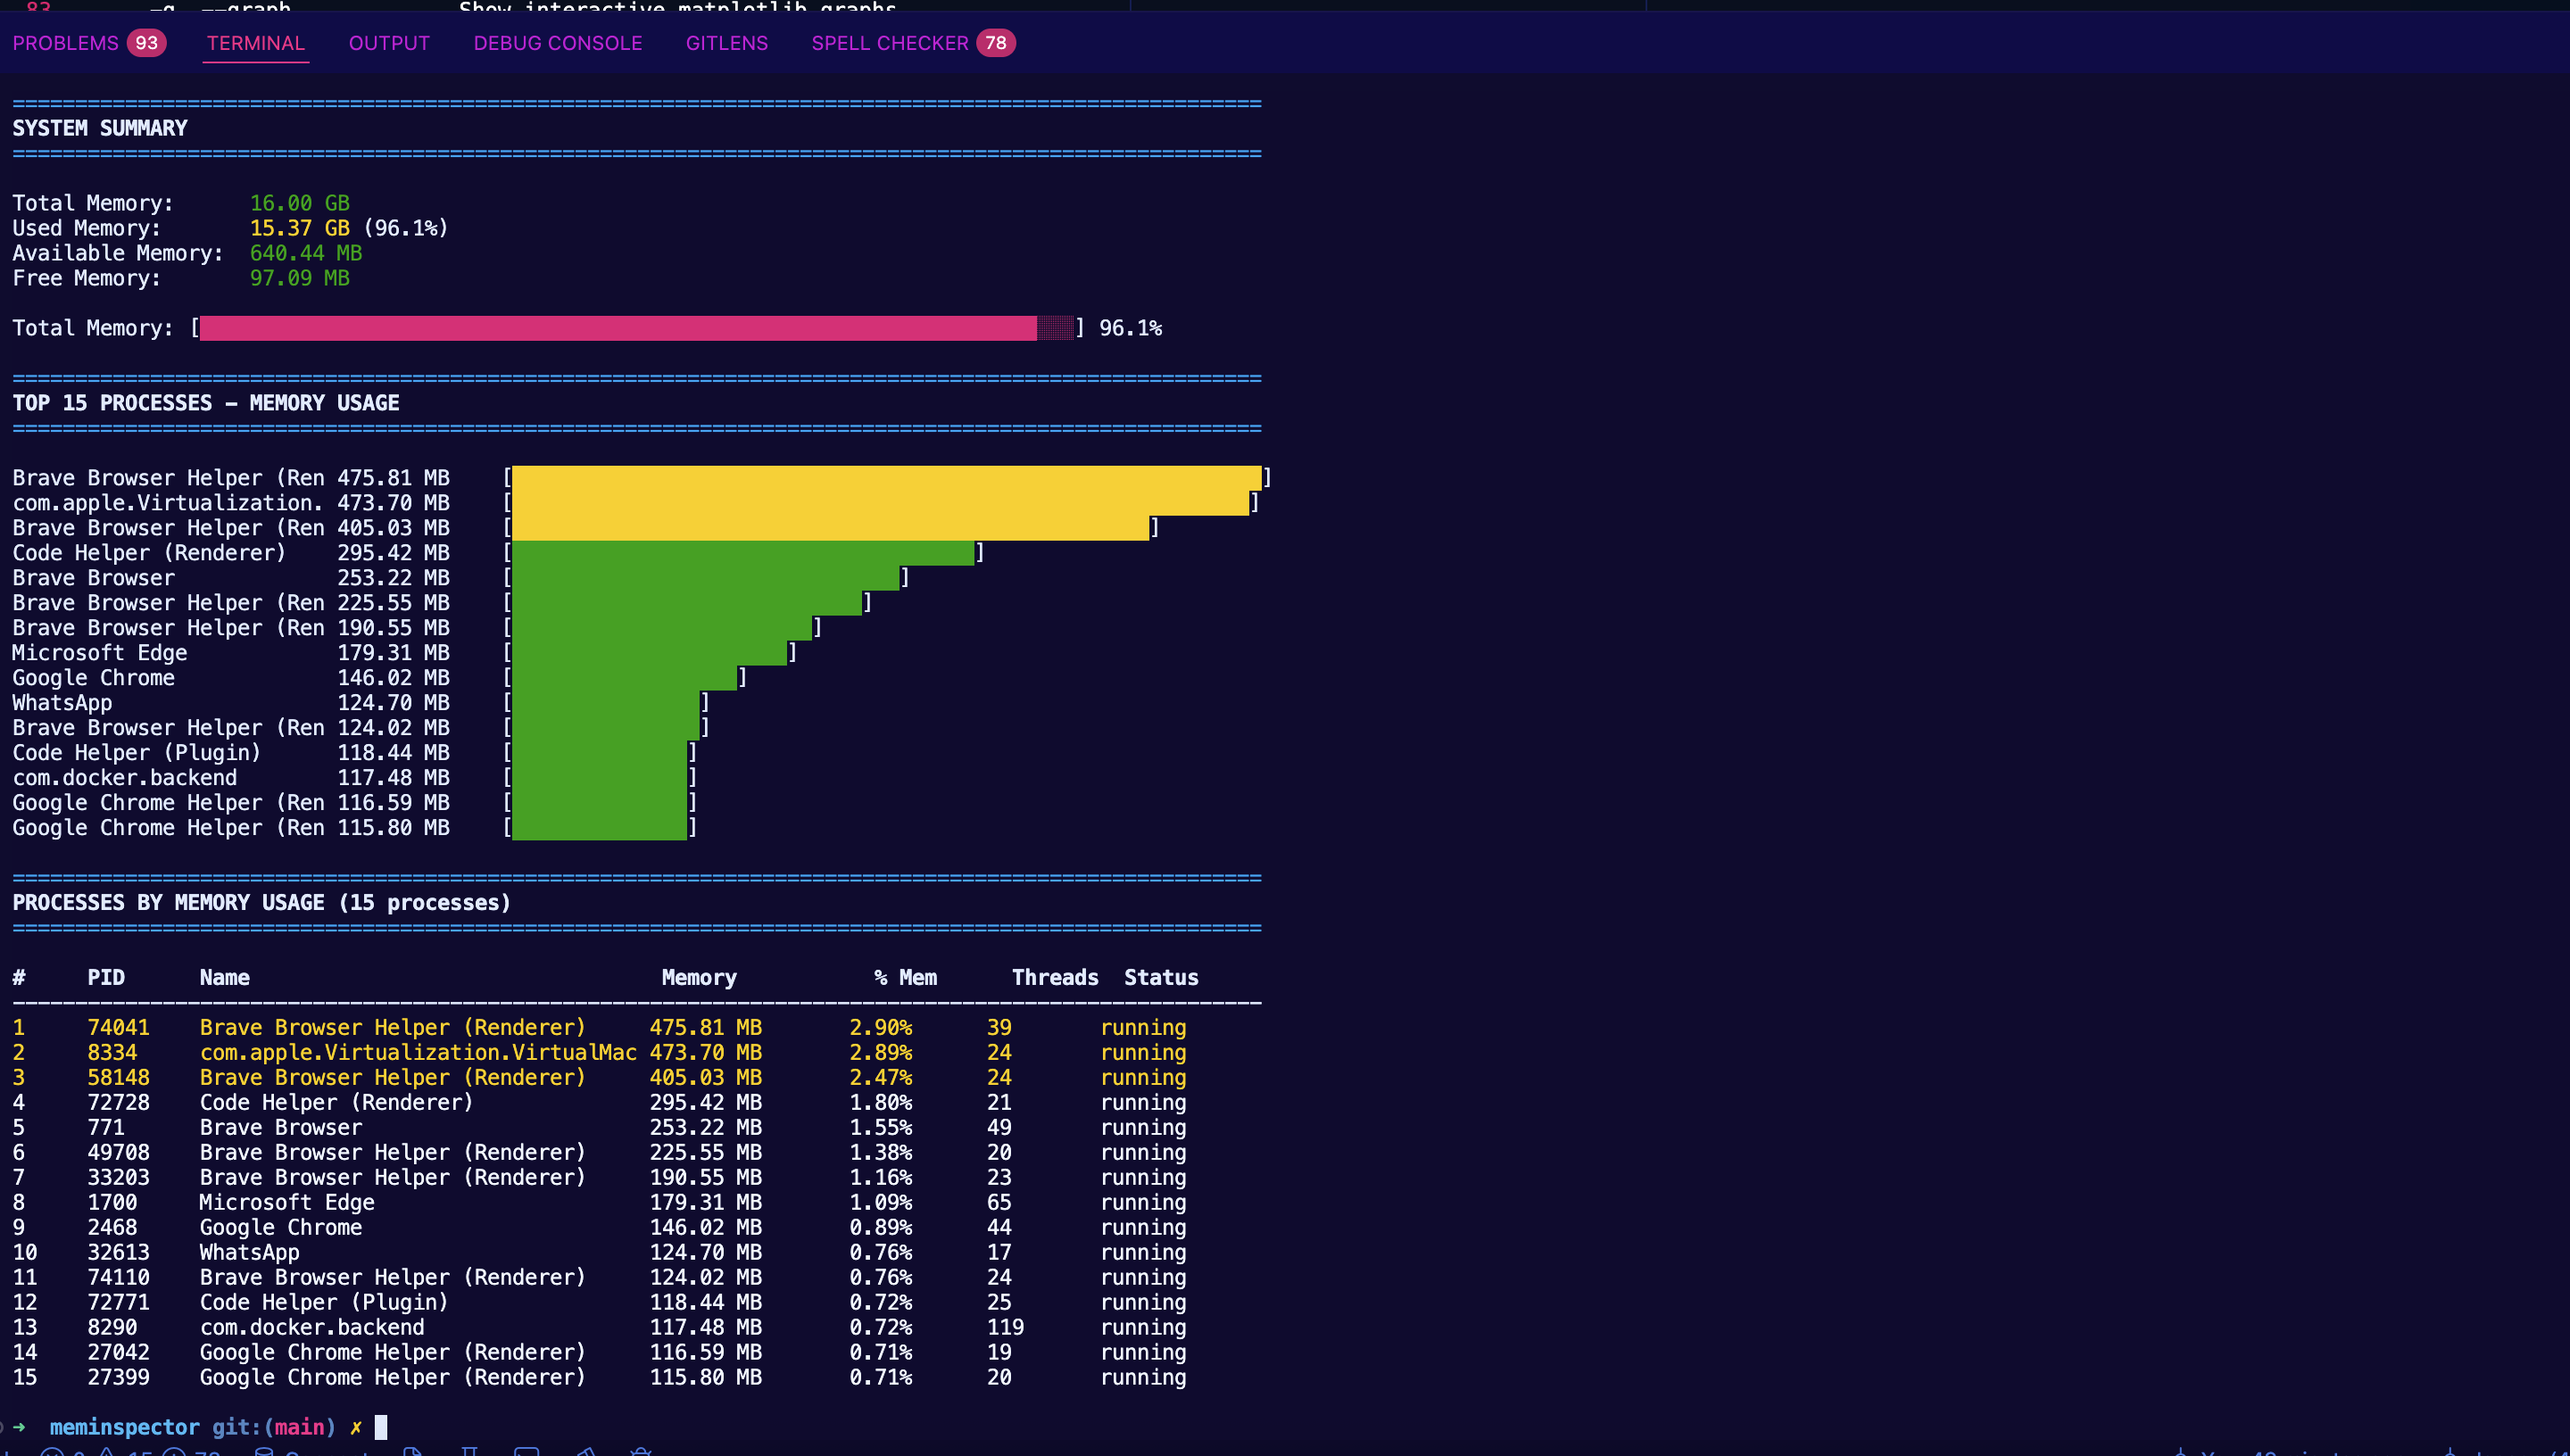Switch to DEBUG CONSOLE tab
2570x1456 pixels.
click(x=557, y=43)
